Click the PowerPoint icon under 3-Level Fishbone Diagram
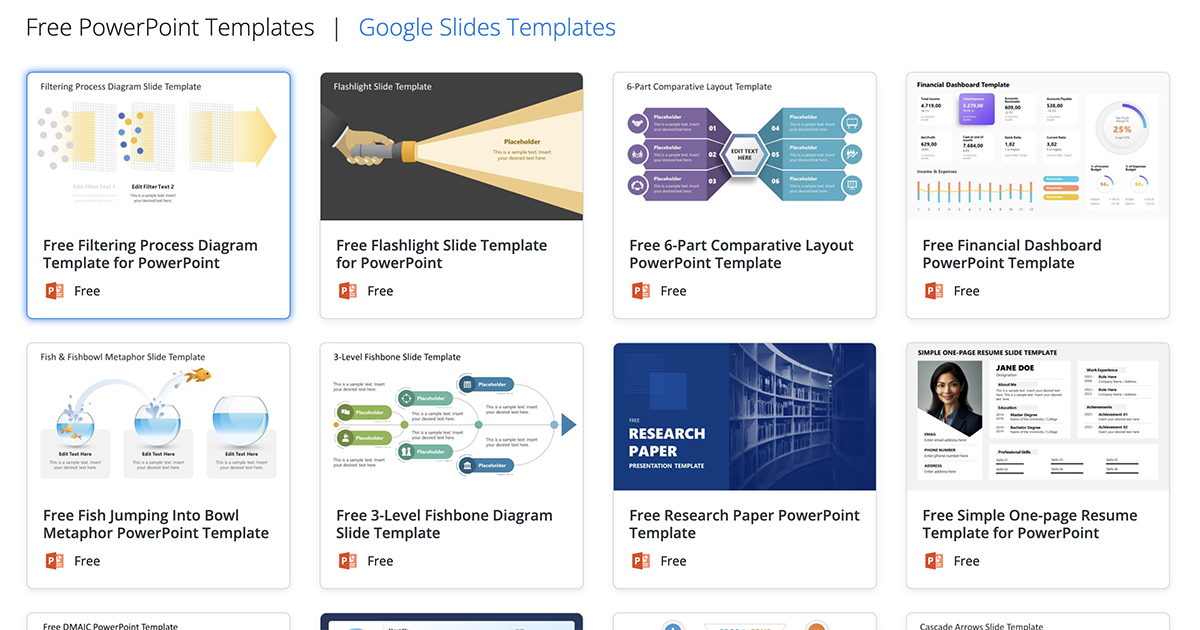The height and width of the screenshot is (630, 1200). coord(347,560)
